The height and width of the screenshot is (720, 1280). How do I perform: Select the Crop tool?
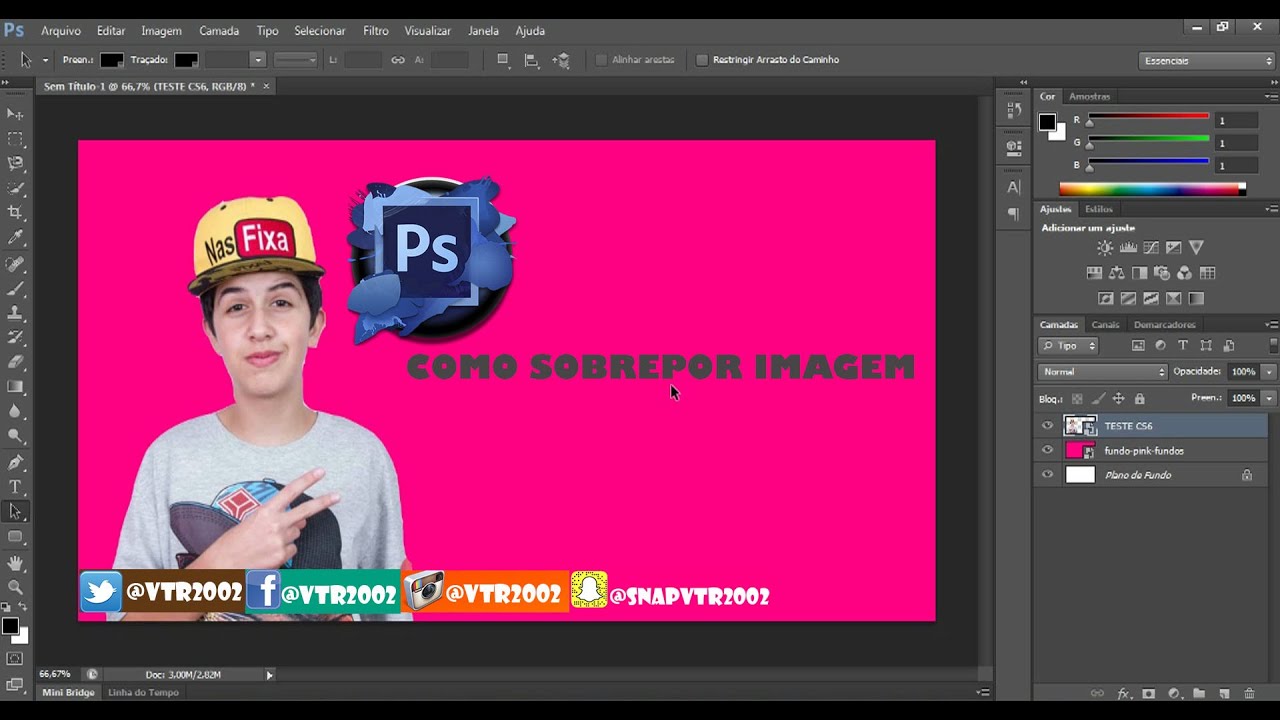point(15,212)
